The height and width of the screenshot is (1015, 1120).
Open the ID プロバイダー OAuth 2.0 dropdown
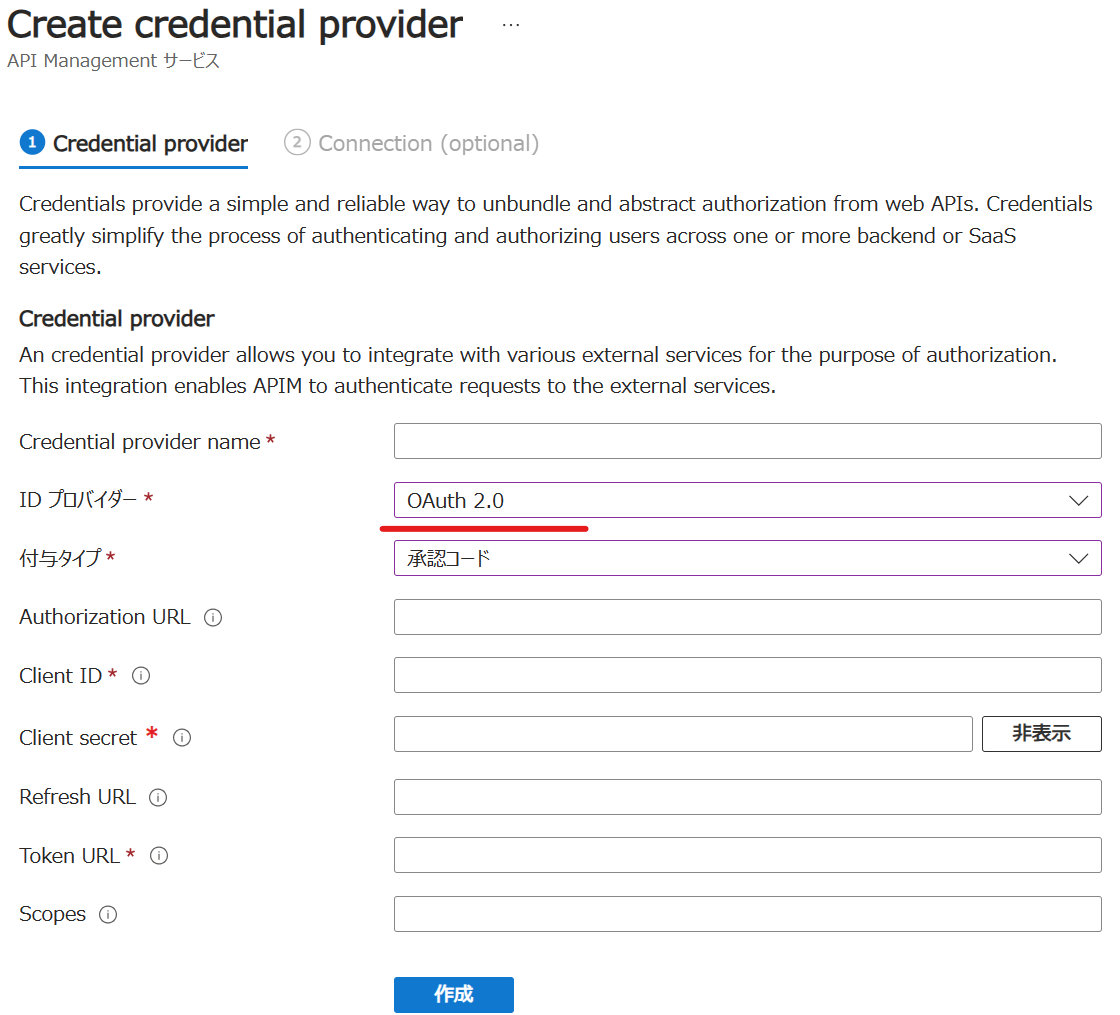click(747, 500)
